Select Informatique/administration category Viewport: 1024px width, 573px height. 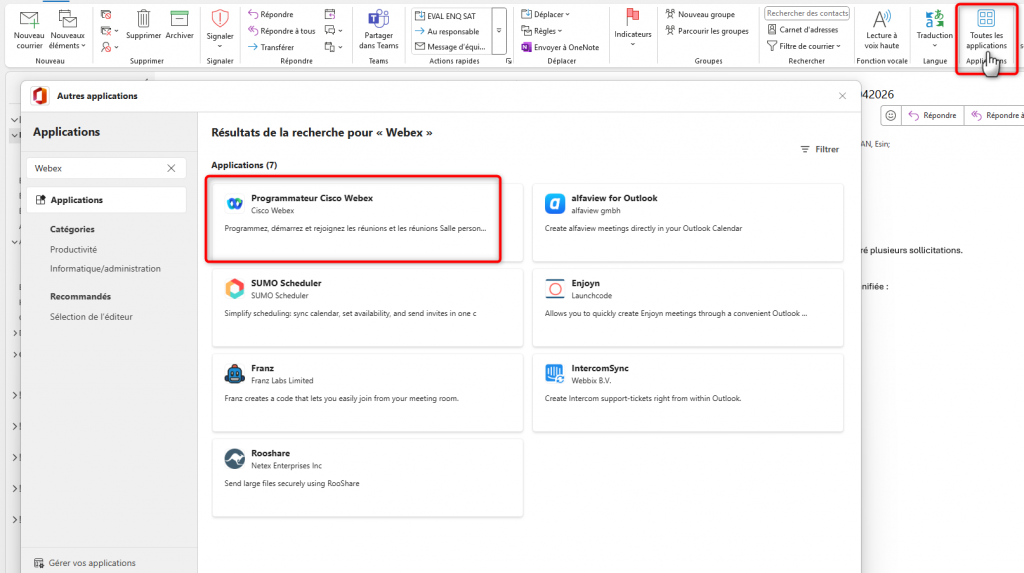(x=105, y=269)
